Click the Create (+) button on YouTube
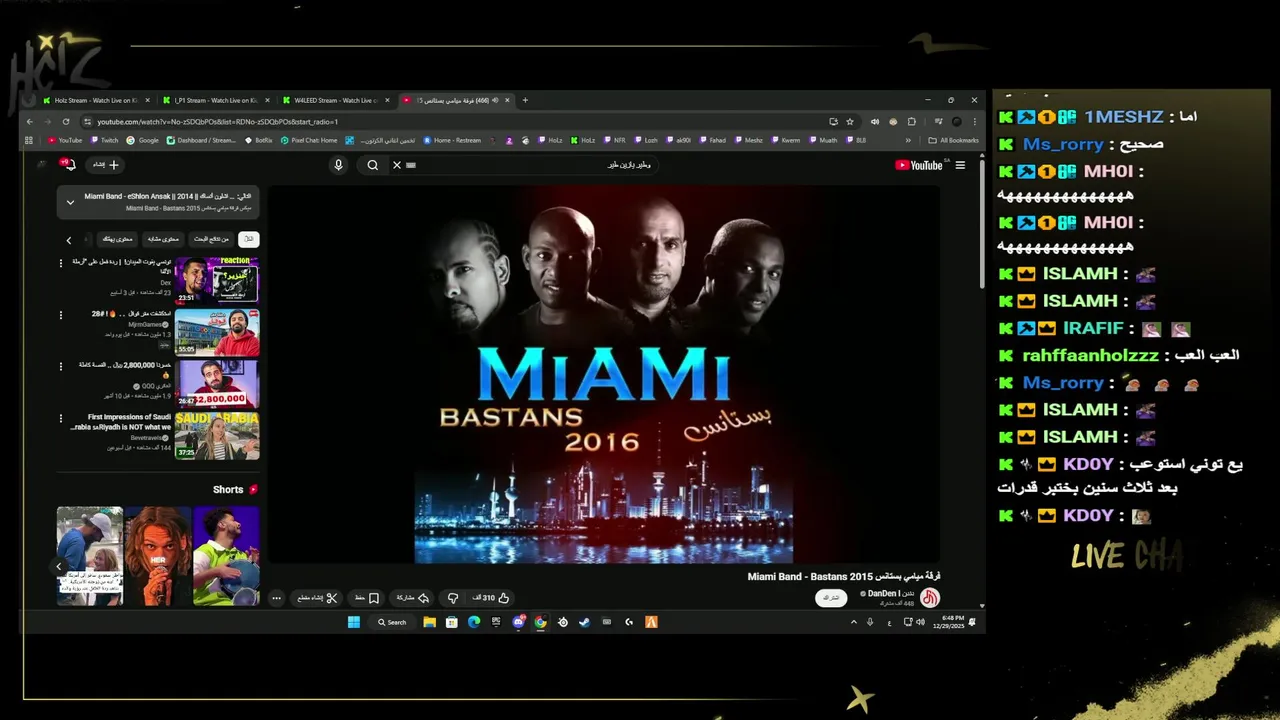Viewport: 1280px width, 720px height. 106,165
